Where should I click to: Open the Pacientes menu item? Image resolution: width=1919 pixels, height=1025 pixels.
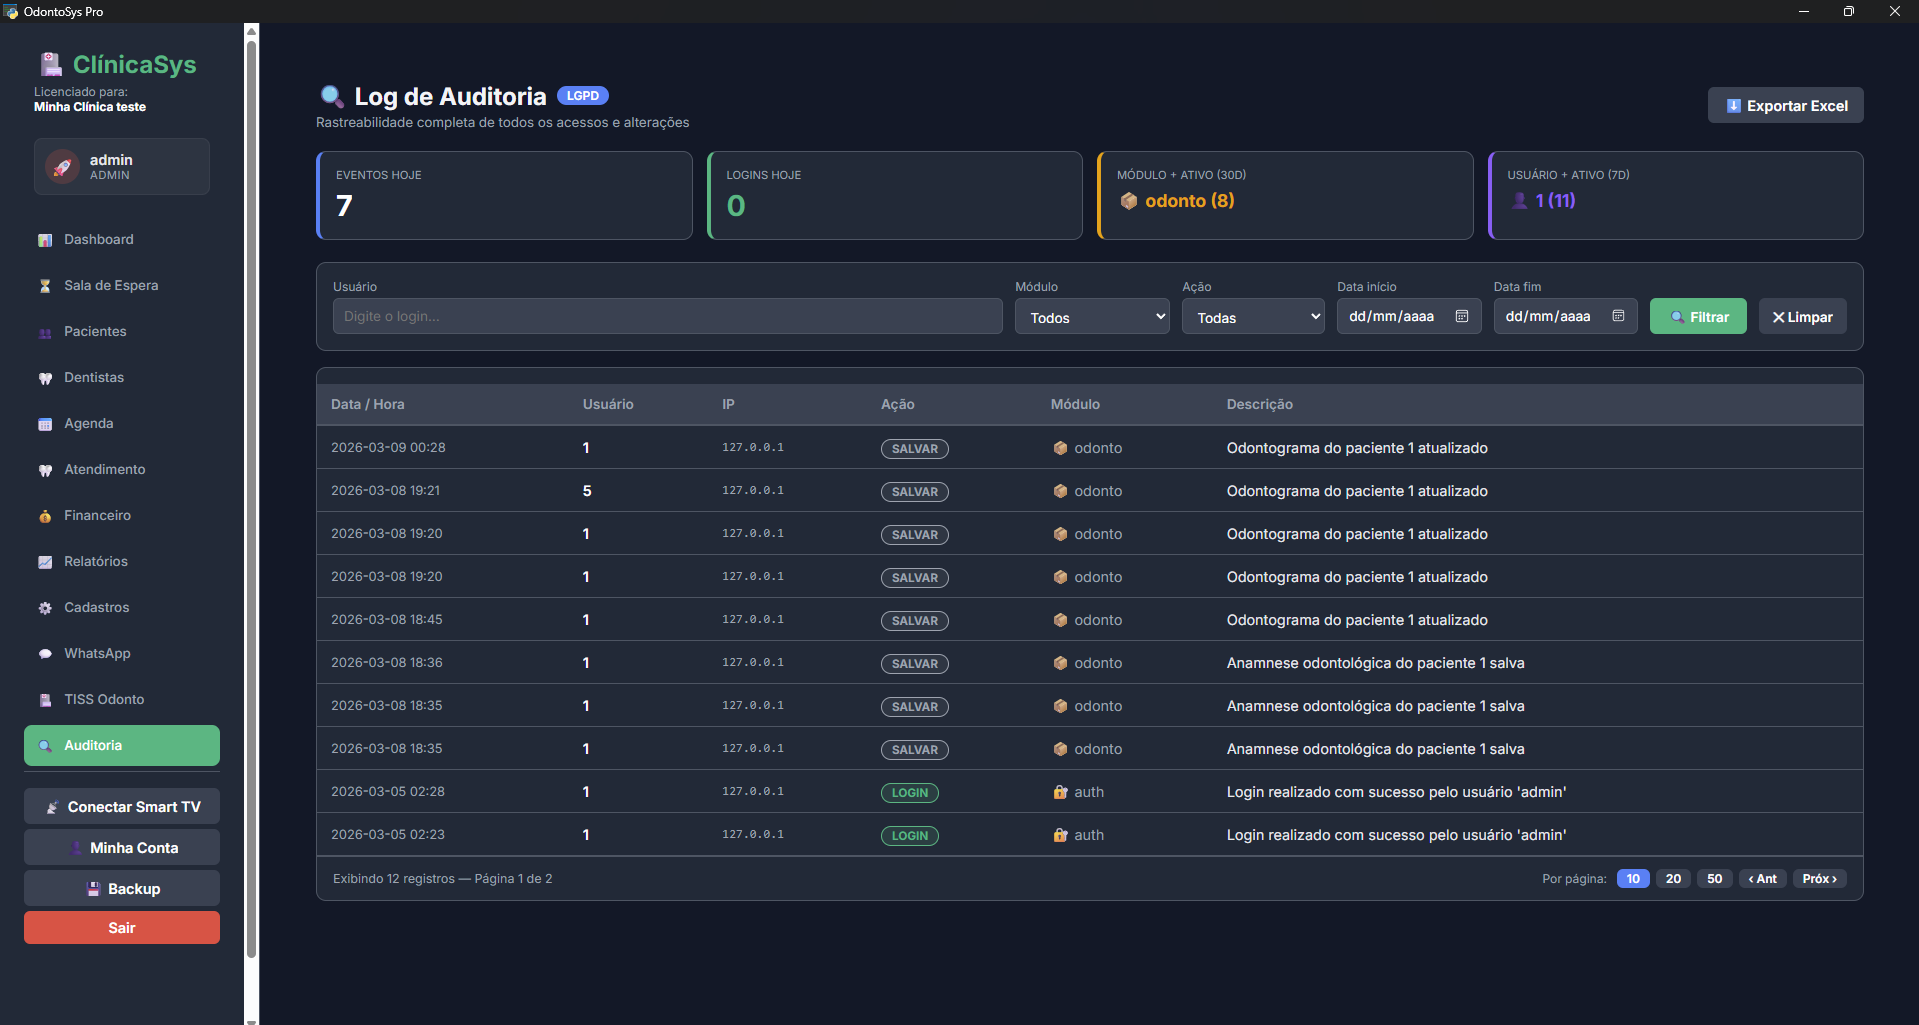[95, 332]
